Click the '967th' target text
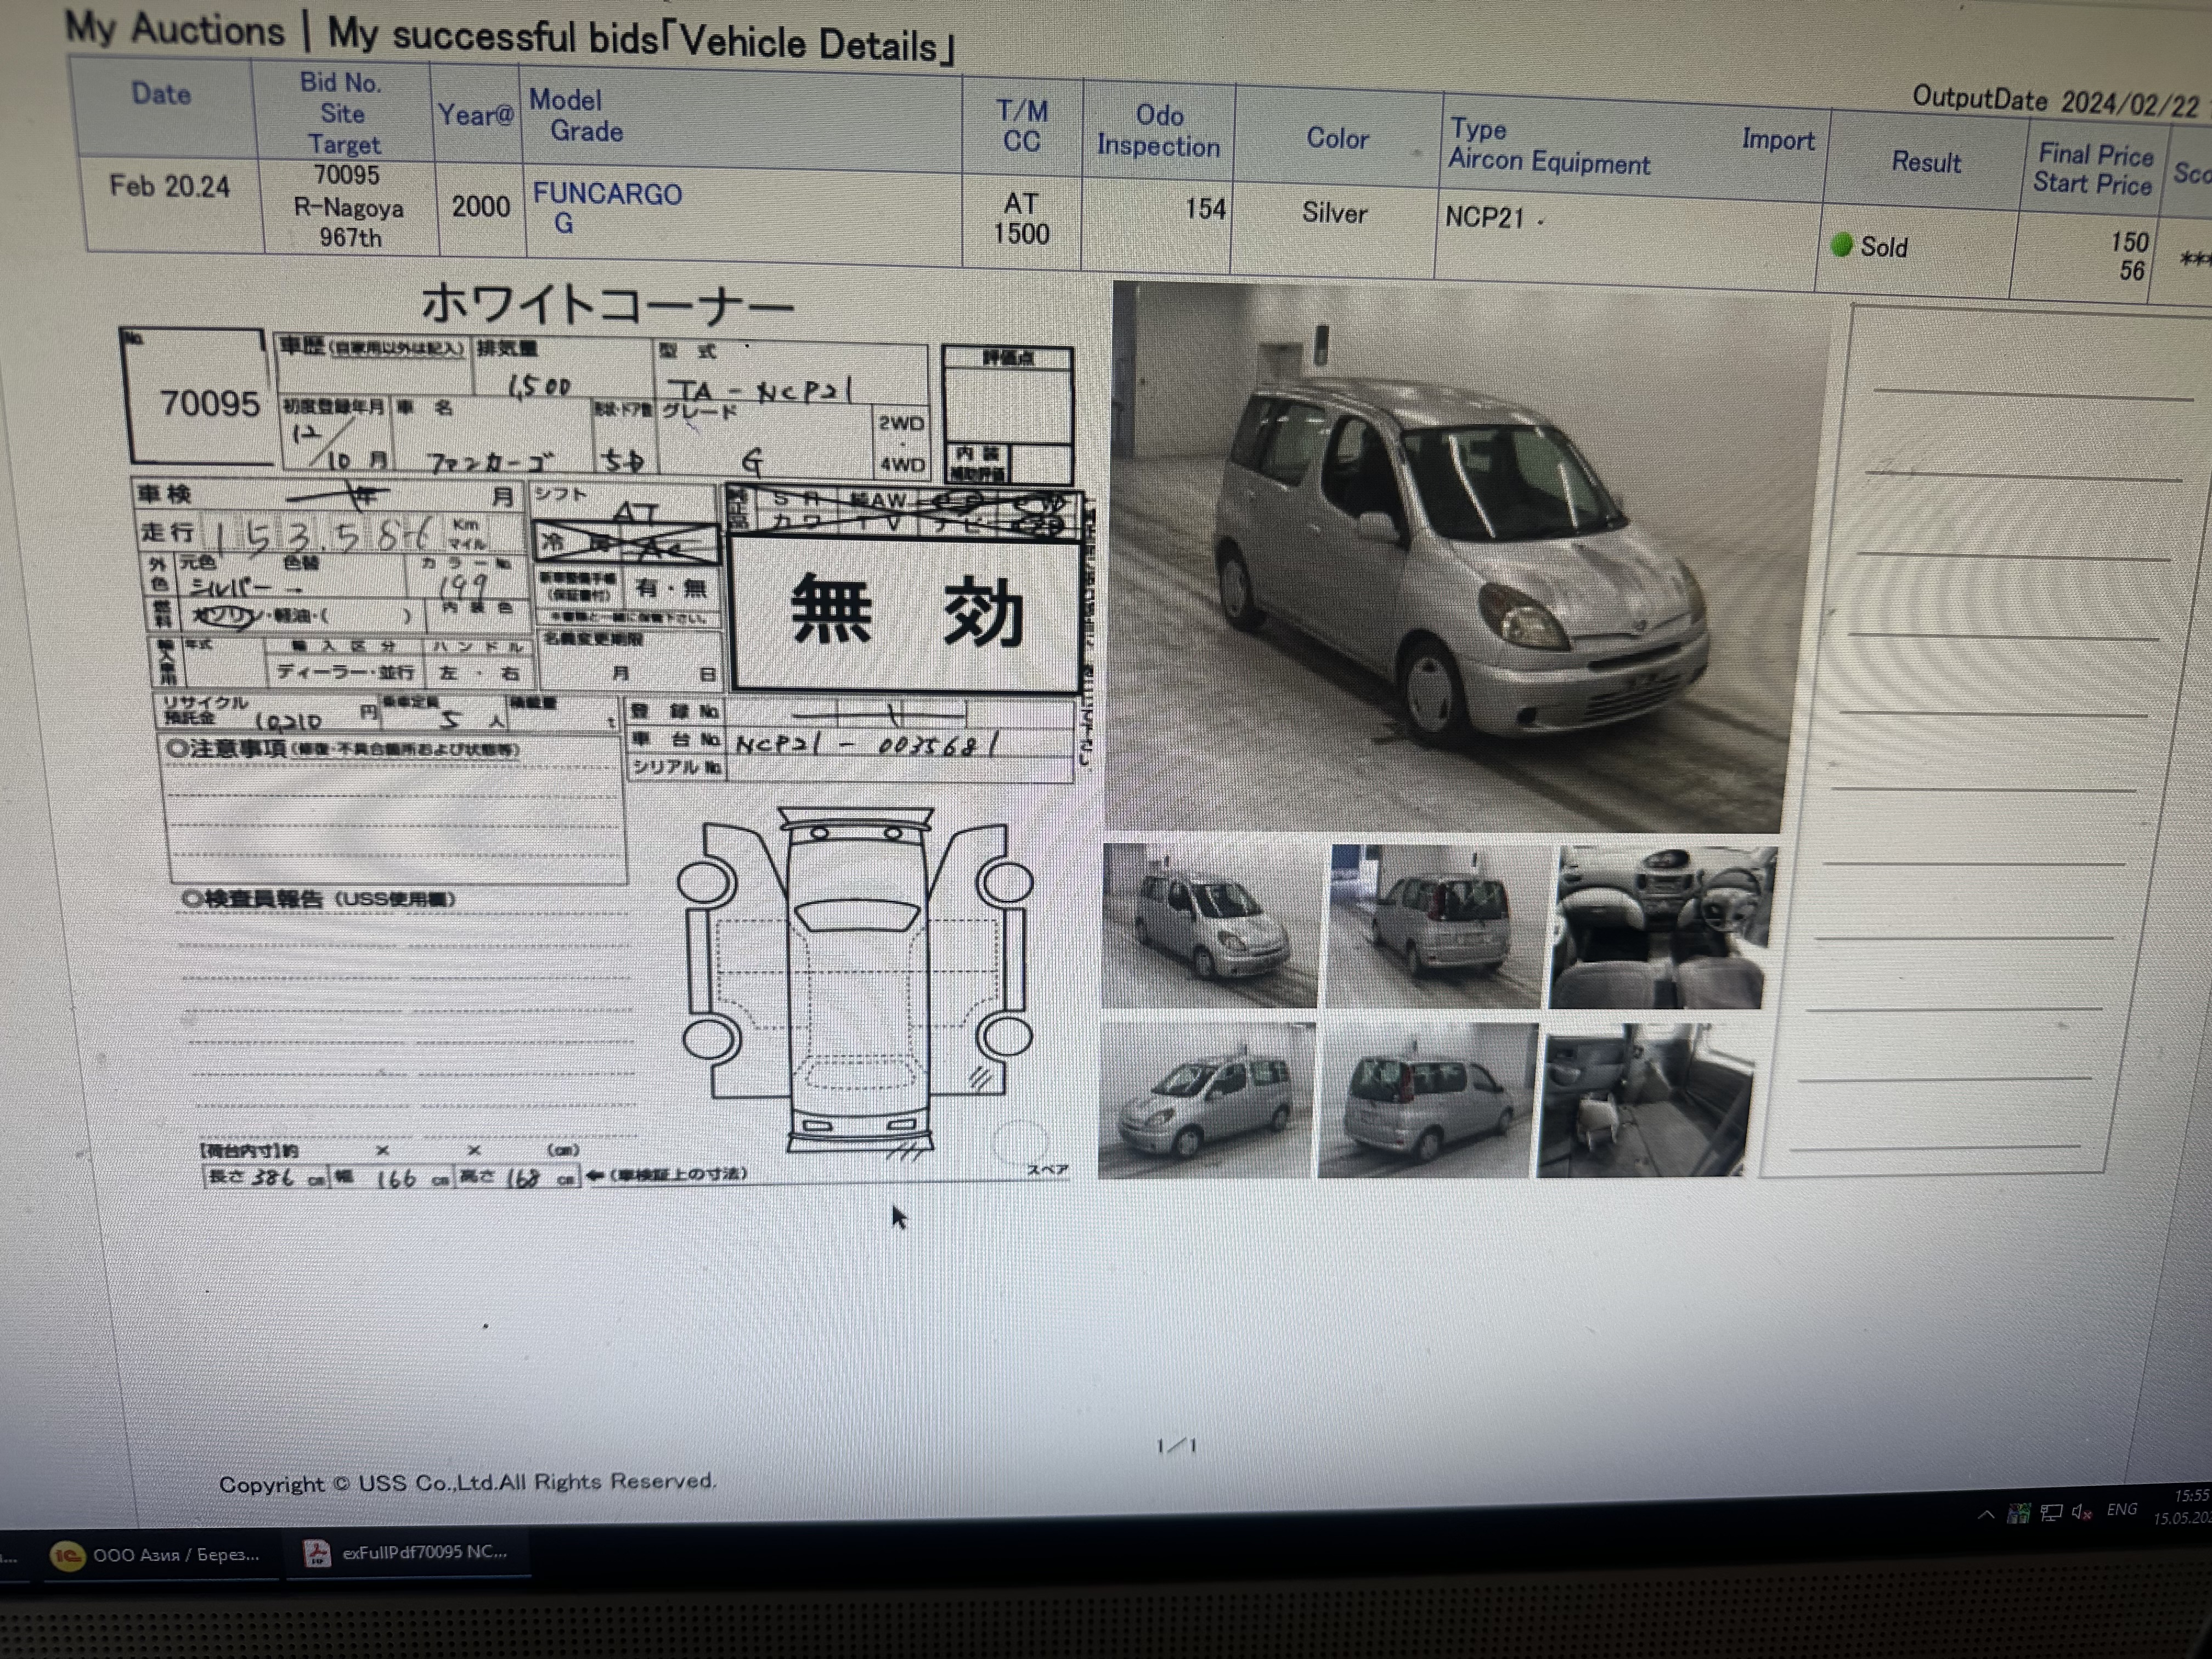 tap(350, 238)
